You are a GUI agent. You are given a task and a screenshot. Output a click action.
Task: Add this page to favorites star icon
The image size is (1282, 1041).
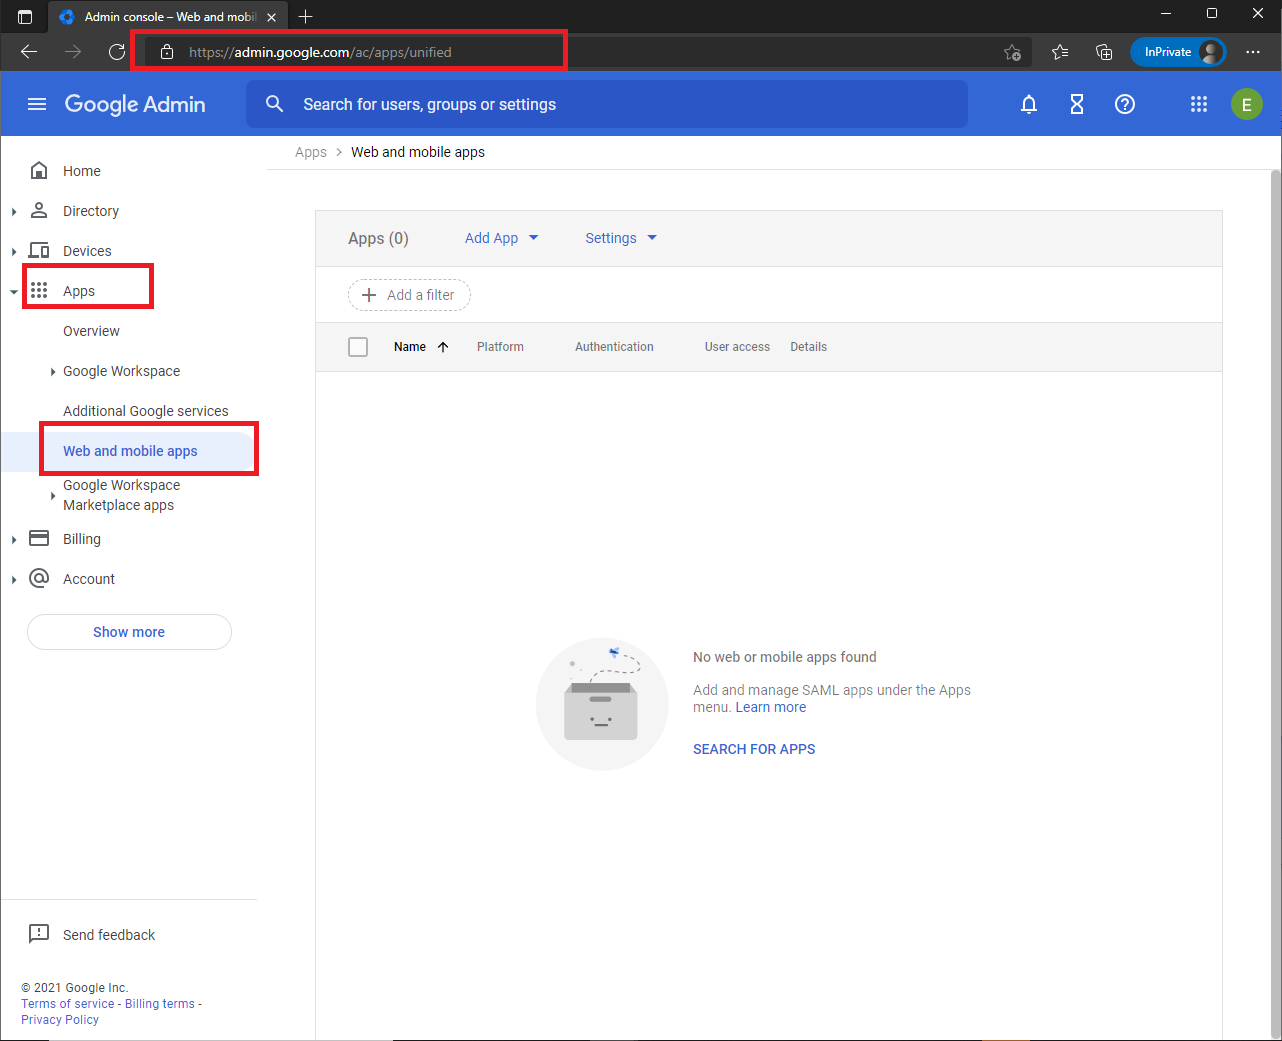[x=1013, y=52]
